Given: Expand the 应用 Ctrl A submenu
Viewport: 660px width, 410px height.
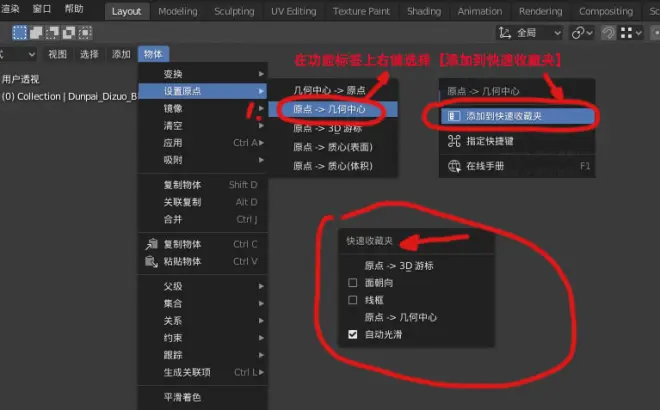Looking at the screenshot, I should pyautogui.click(x=203, y=143).
